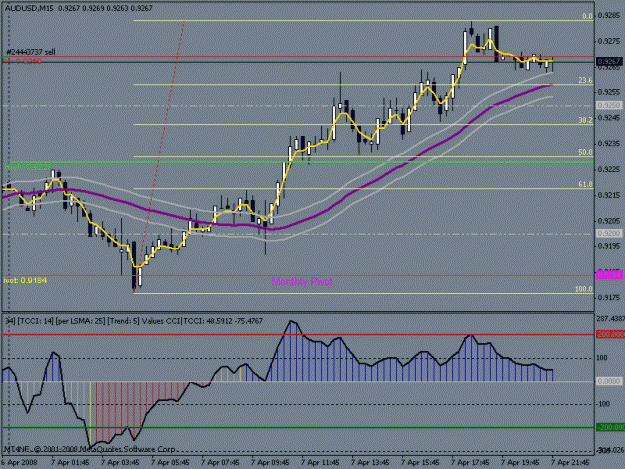Click the 100 indicator scale value
The image size is (625, 469).
point(602,358)
